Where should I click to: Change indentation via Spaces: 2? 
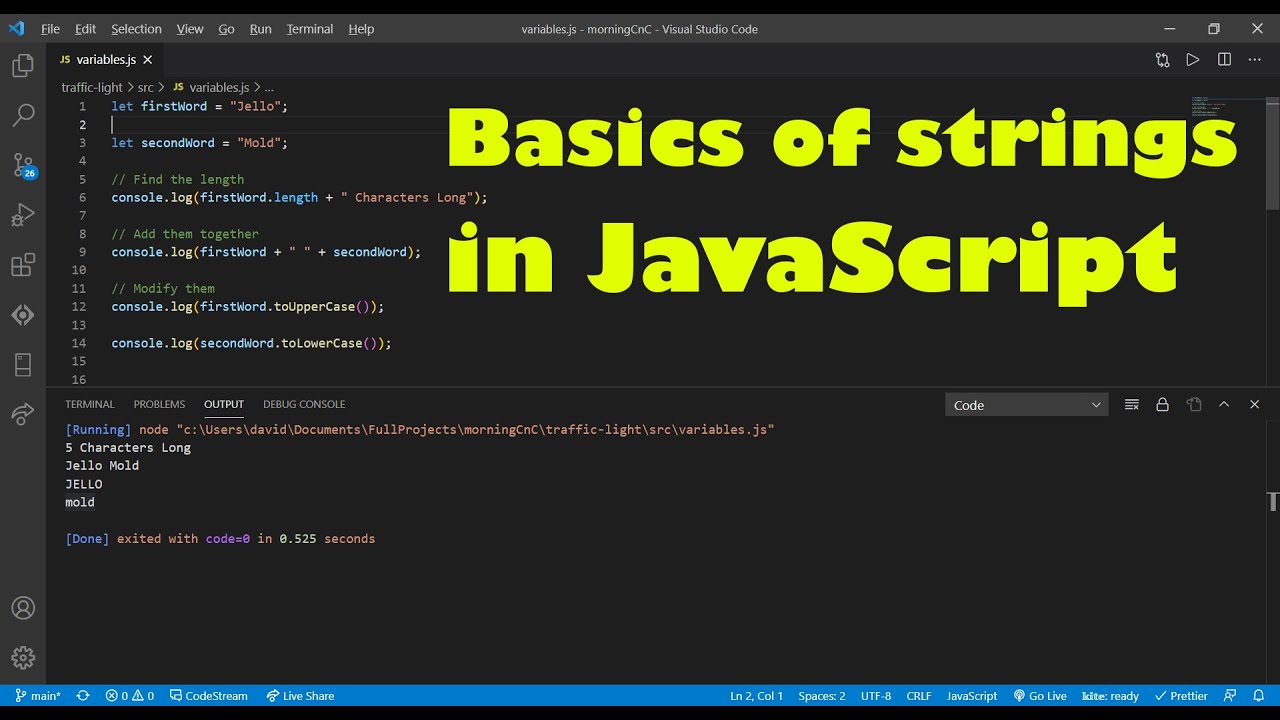point(822,696)
